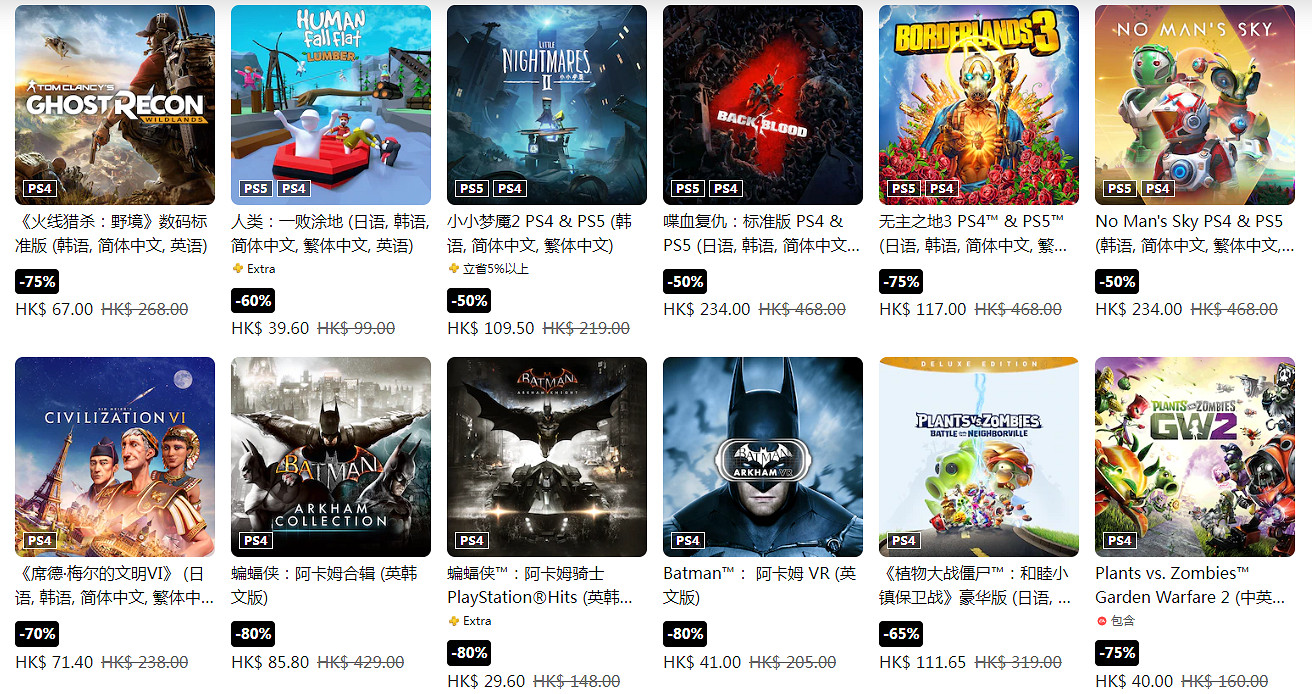Click the PS4 badge on No Man's Sky
The image size is (1312, 694).
1158,188
